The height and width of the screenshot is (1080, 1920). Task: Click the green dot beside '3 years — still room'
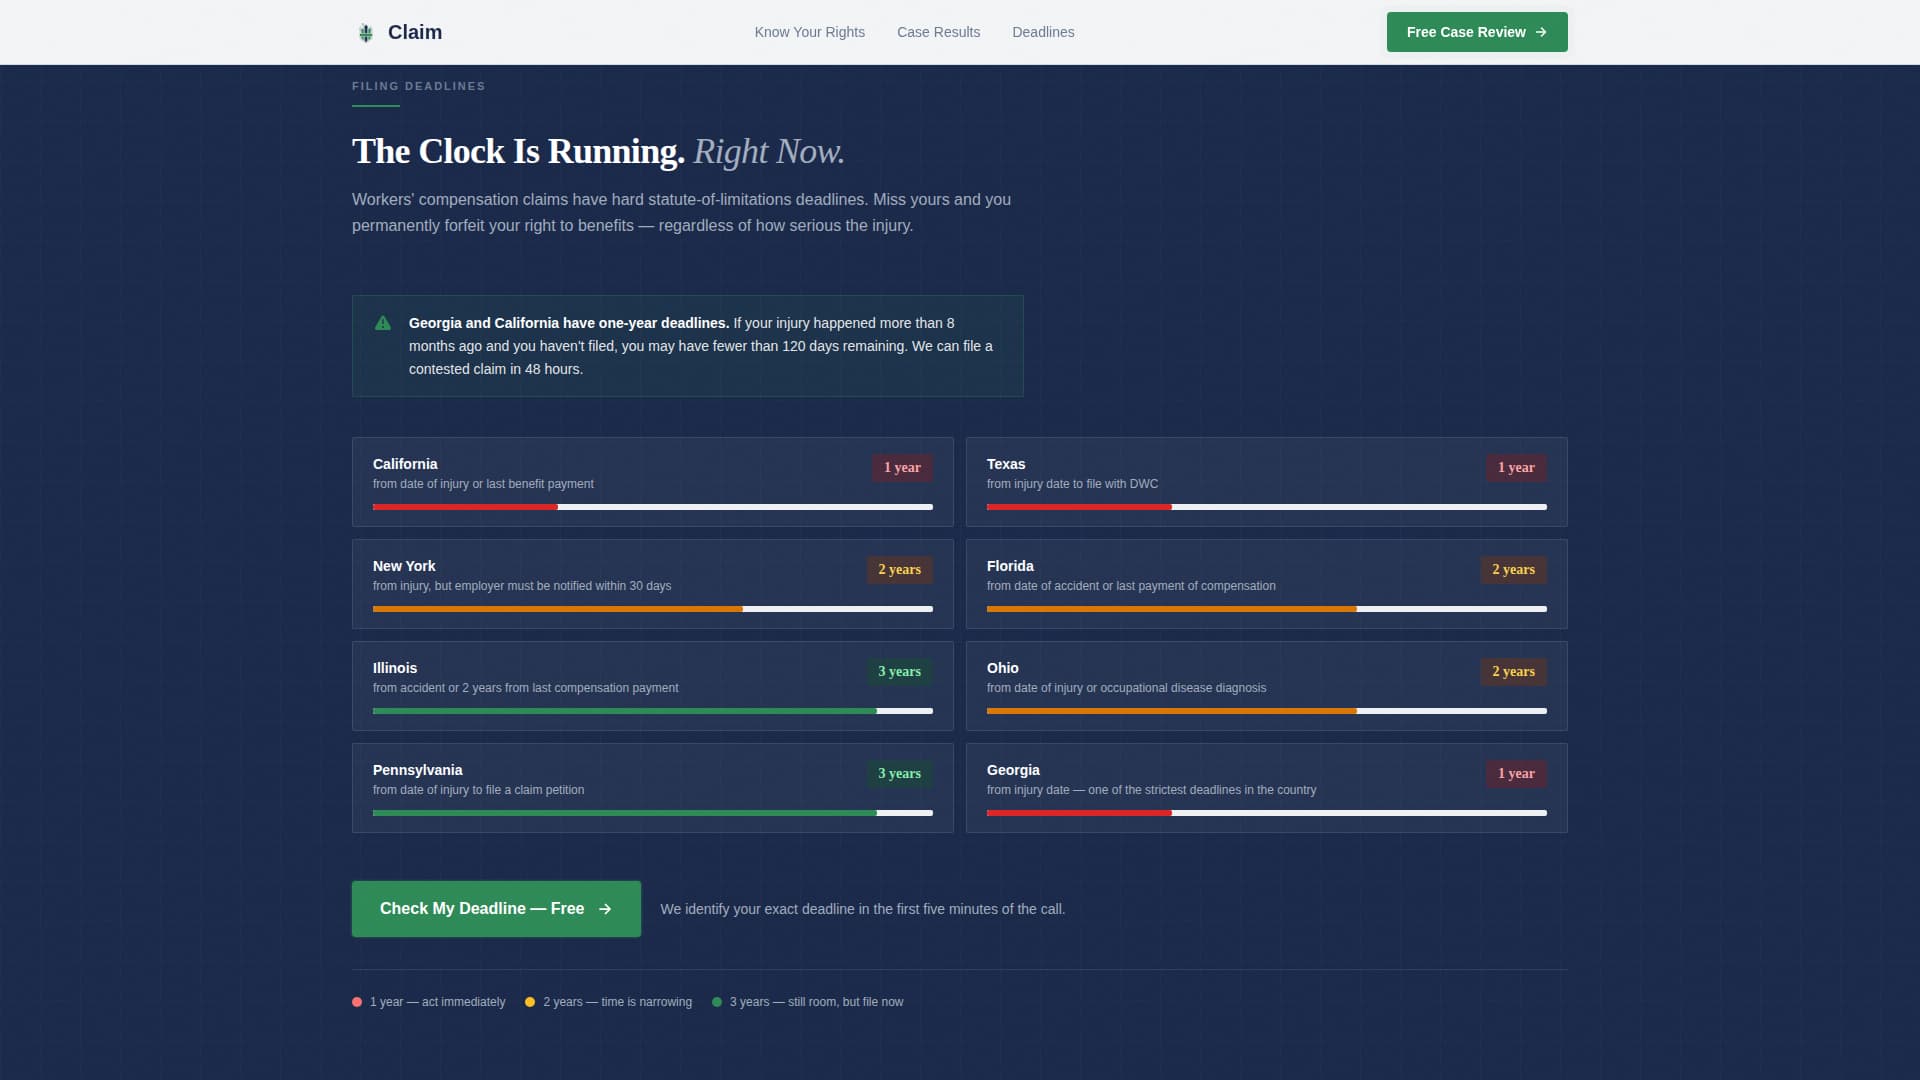[717, 1001]
